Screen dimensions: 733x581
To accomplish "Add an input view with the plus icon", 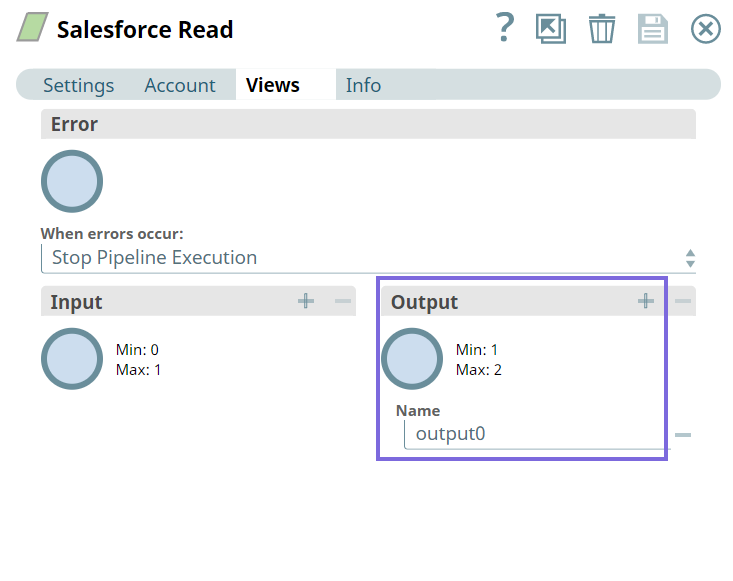I will point(306,301).
